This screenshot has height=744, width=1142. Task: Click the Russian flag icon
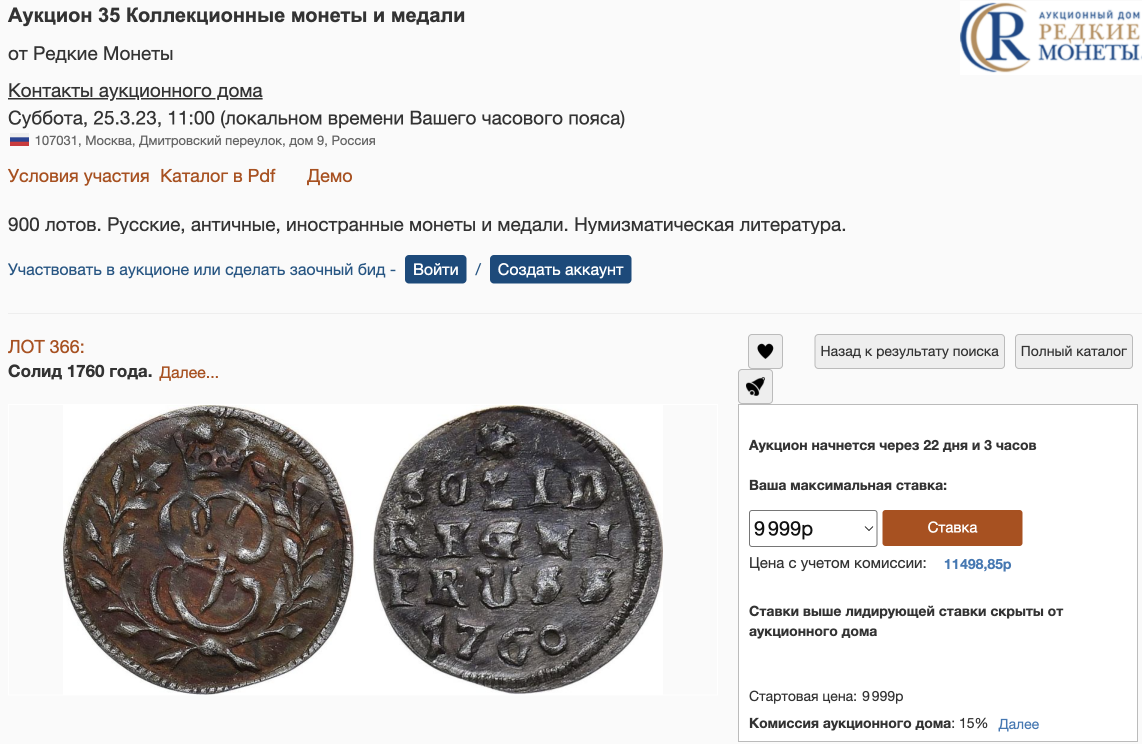[19, 141]
